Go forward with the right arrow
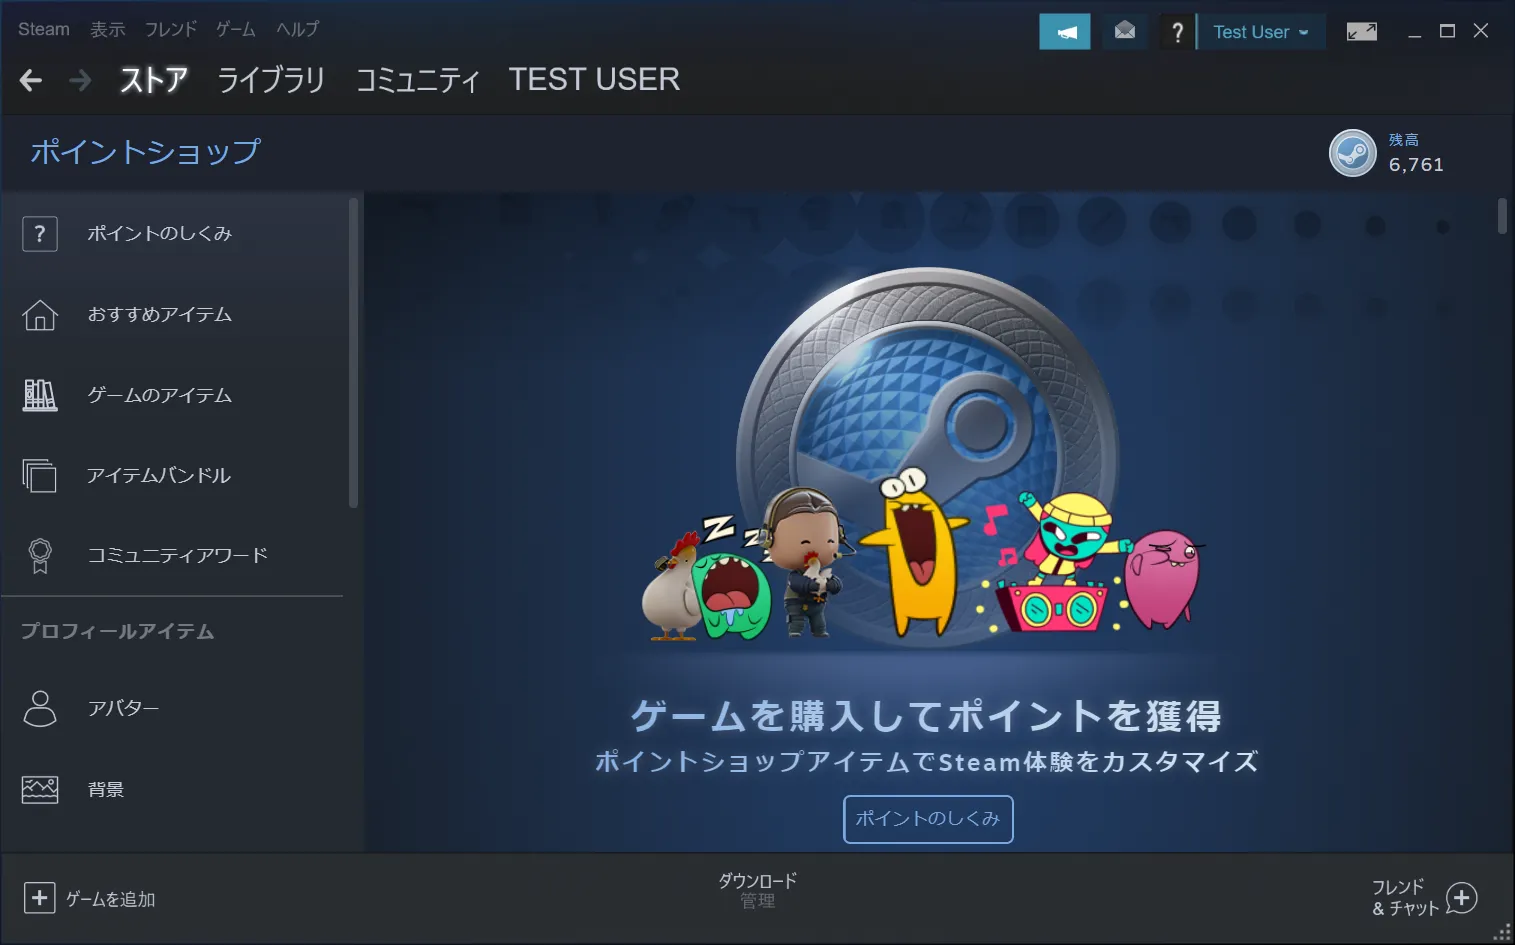 coord(80,80)
